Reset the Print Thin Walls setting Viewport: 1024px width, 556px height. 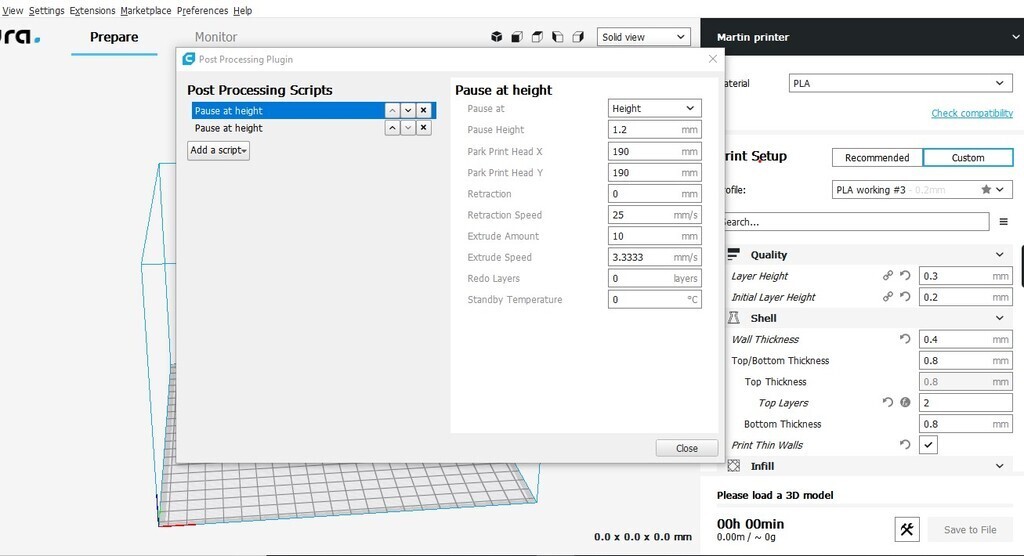(904, 445)
